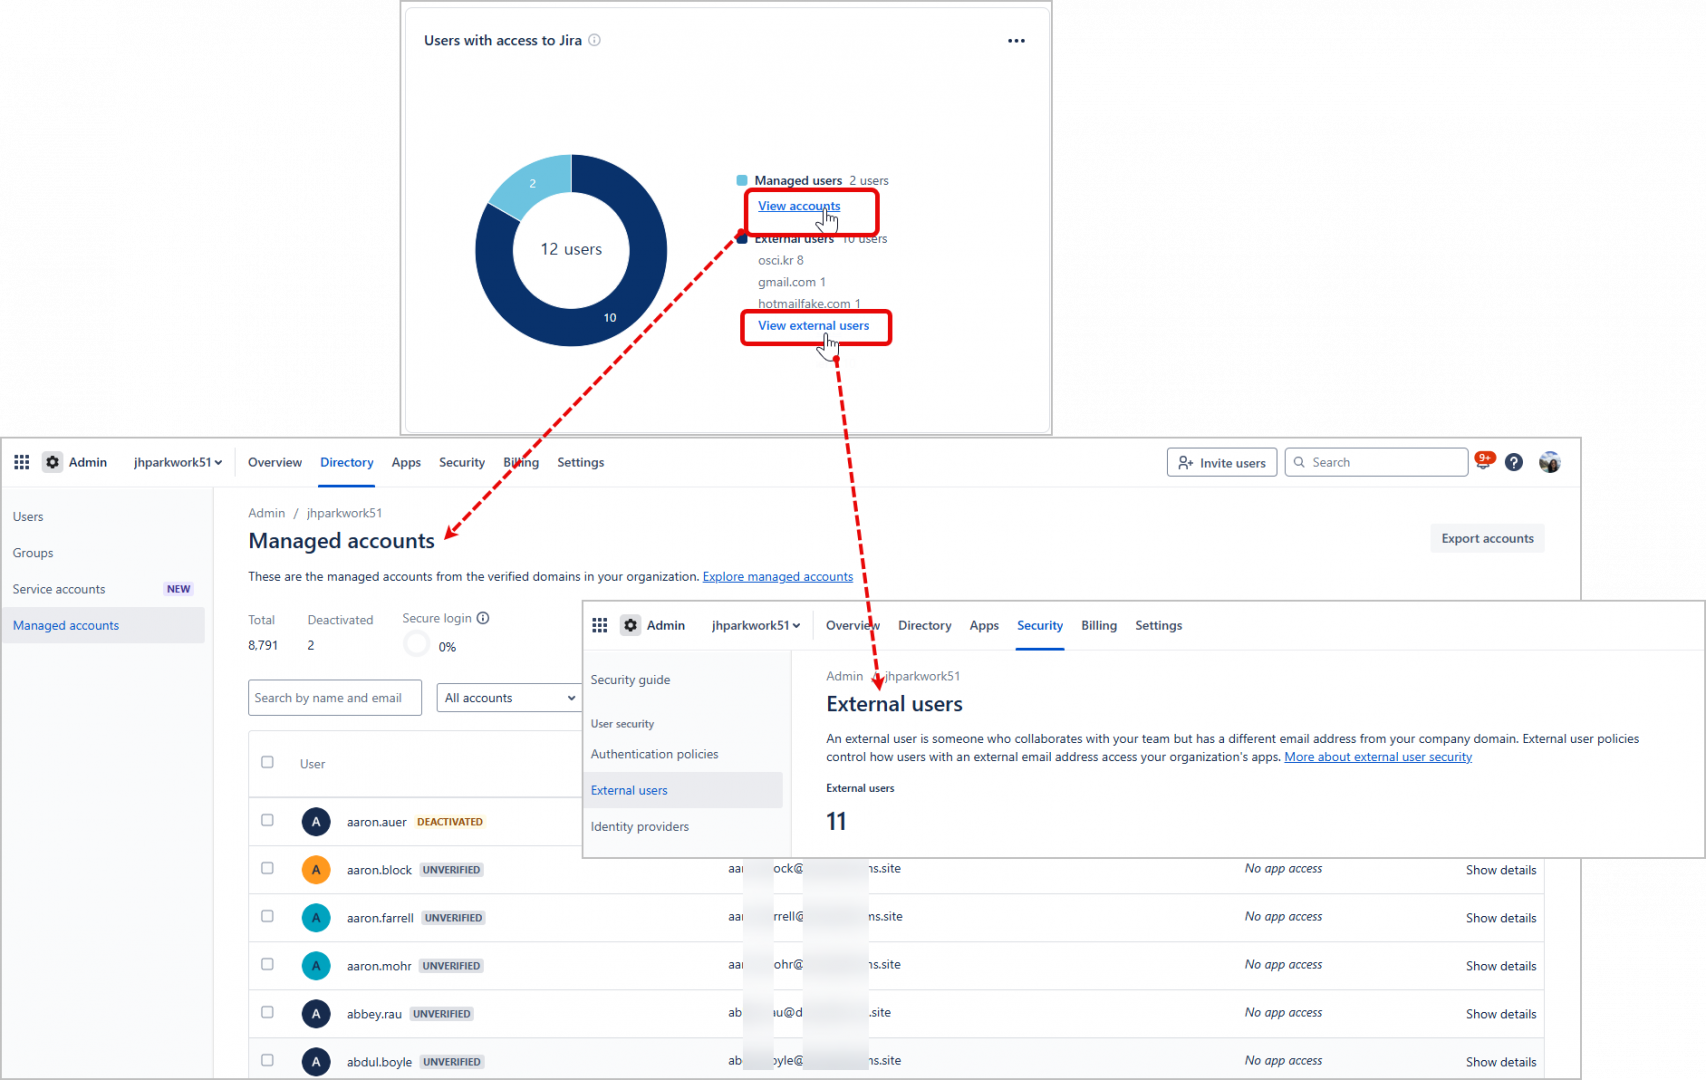Open jhparkwork51 org dropdown in External users window
1706x1080 pixels.
point(756,625)
